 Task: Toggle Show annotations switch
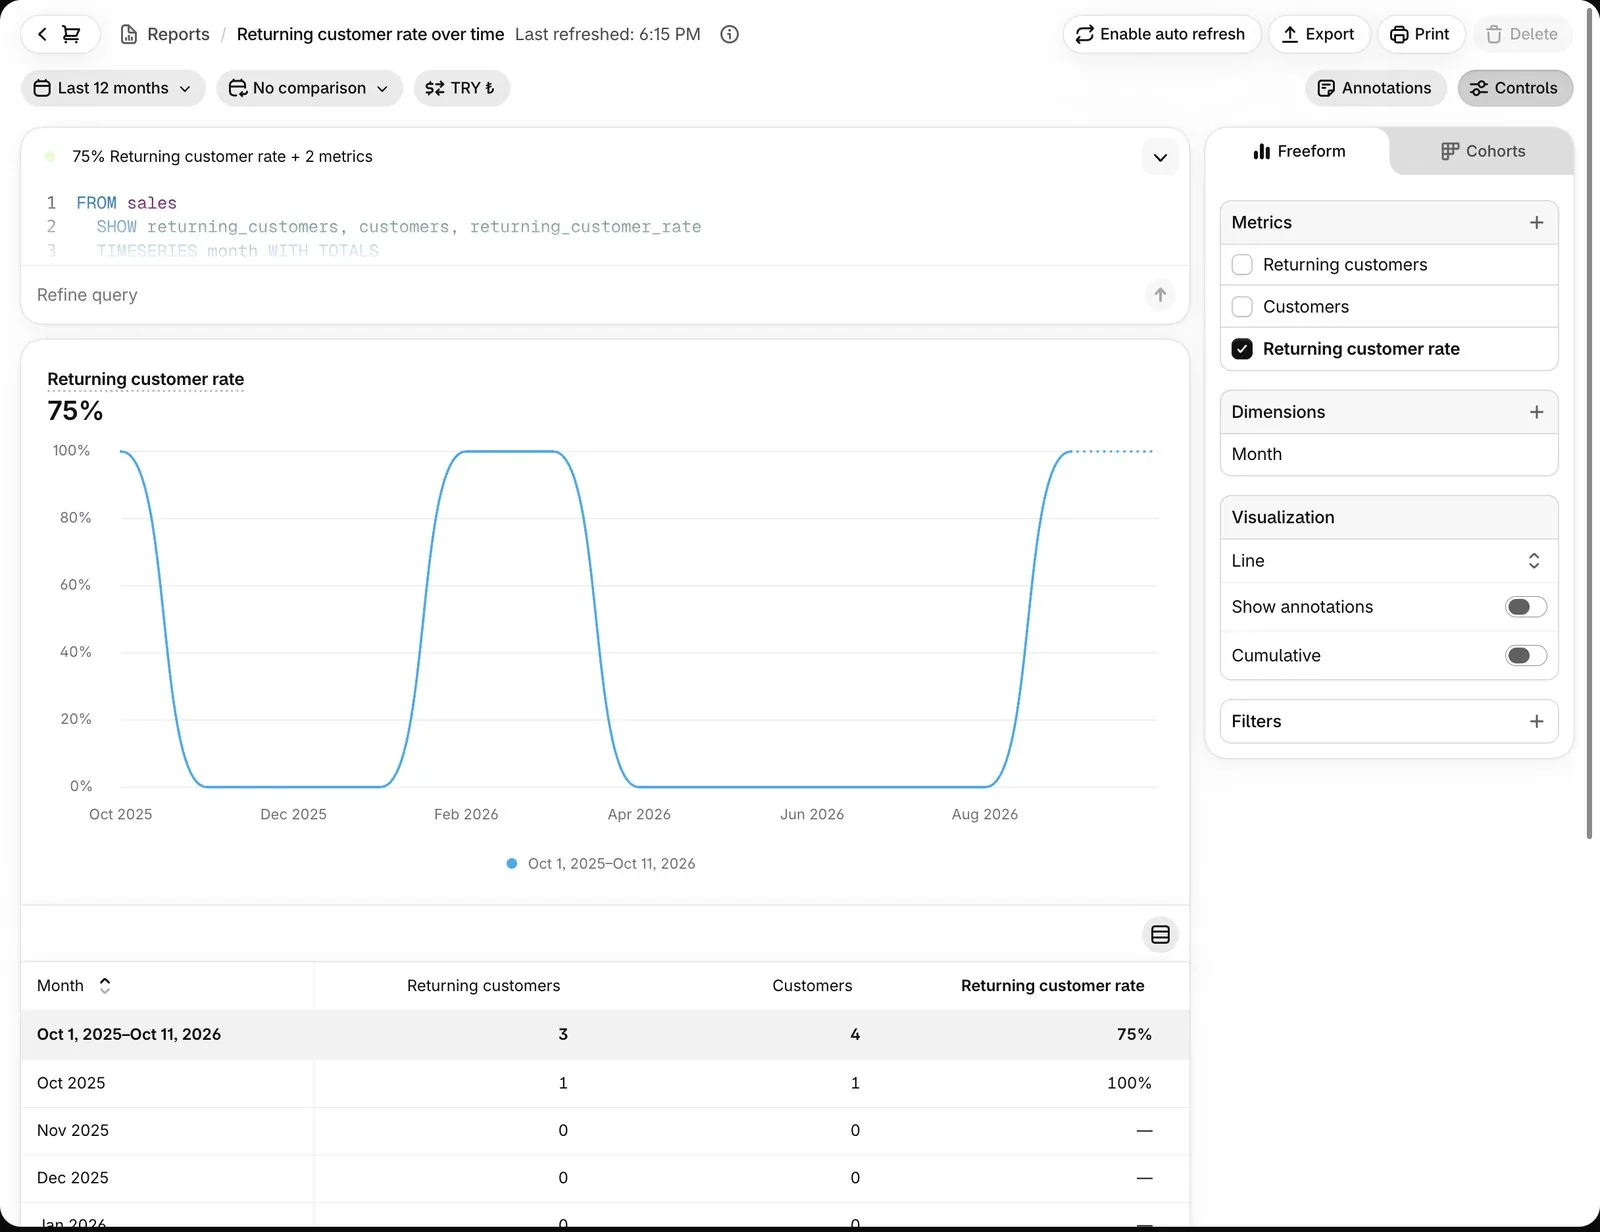[1526, 607]
